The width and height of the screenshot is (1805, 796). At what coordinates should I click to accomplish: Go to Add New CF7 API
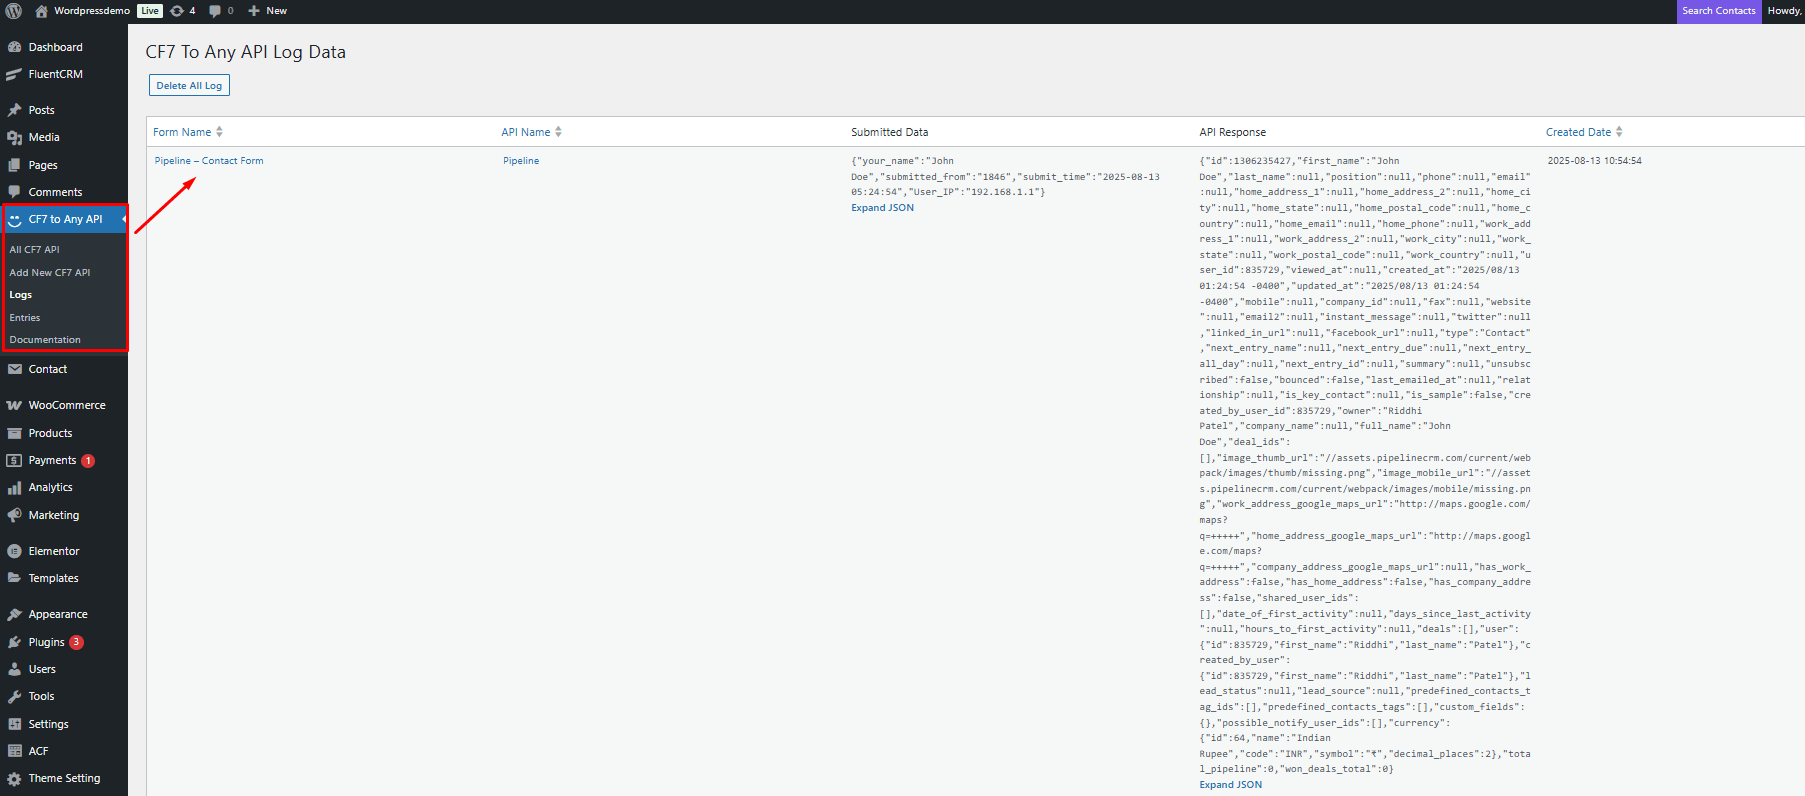click(50, 272)
